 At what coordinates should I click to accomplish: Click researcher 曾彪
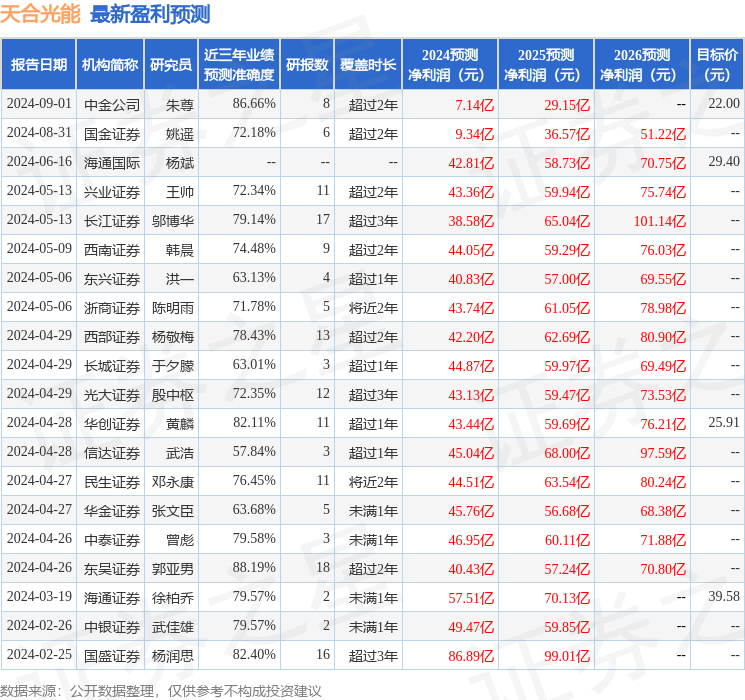coord(180,539)
